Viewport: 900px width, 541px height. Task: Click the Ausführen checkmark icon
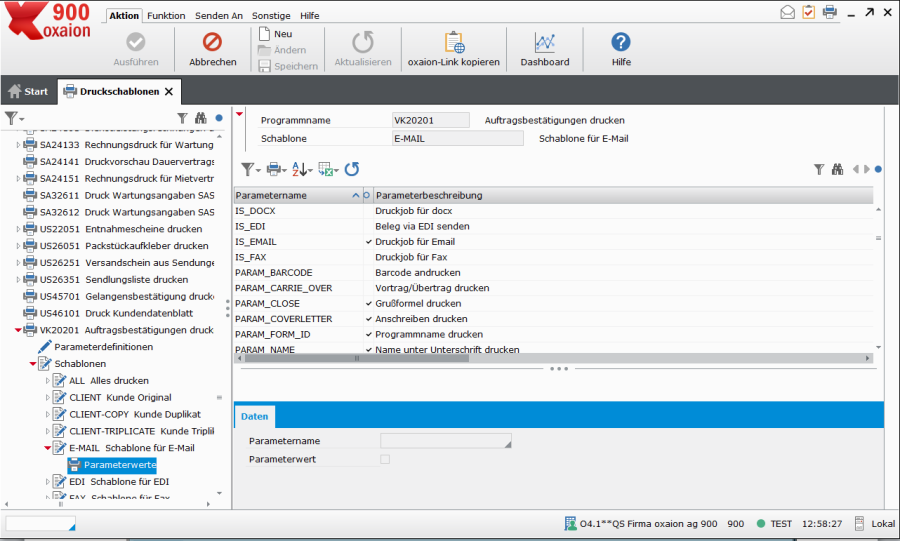click(135, 42)
